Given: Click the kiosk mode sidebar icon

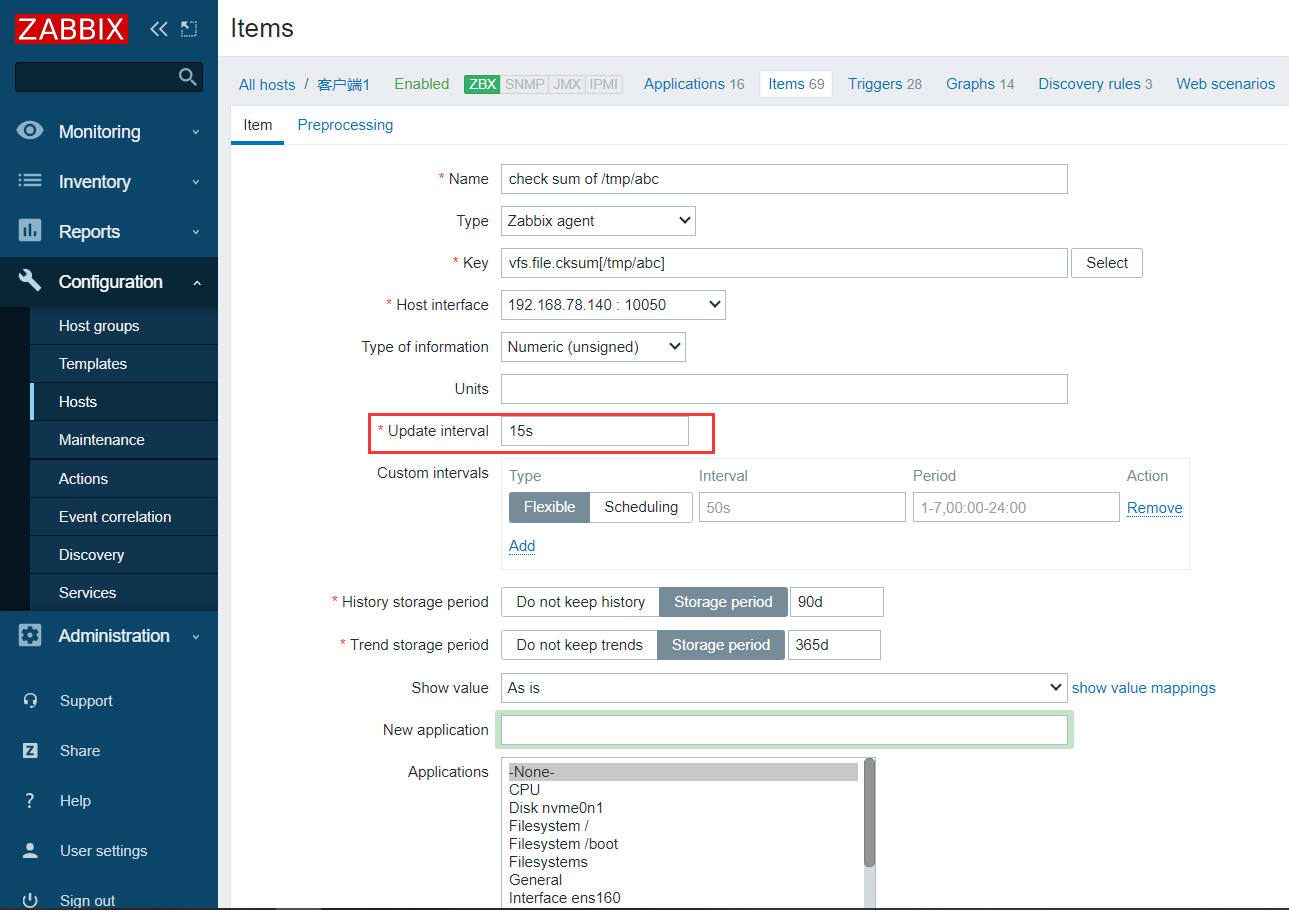Looking at the screenshot, I should click(189, 29).
